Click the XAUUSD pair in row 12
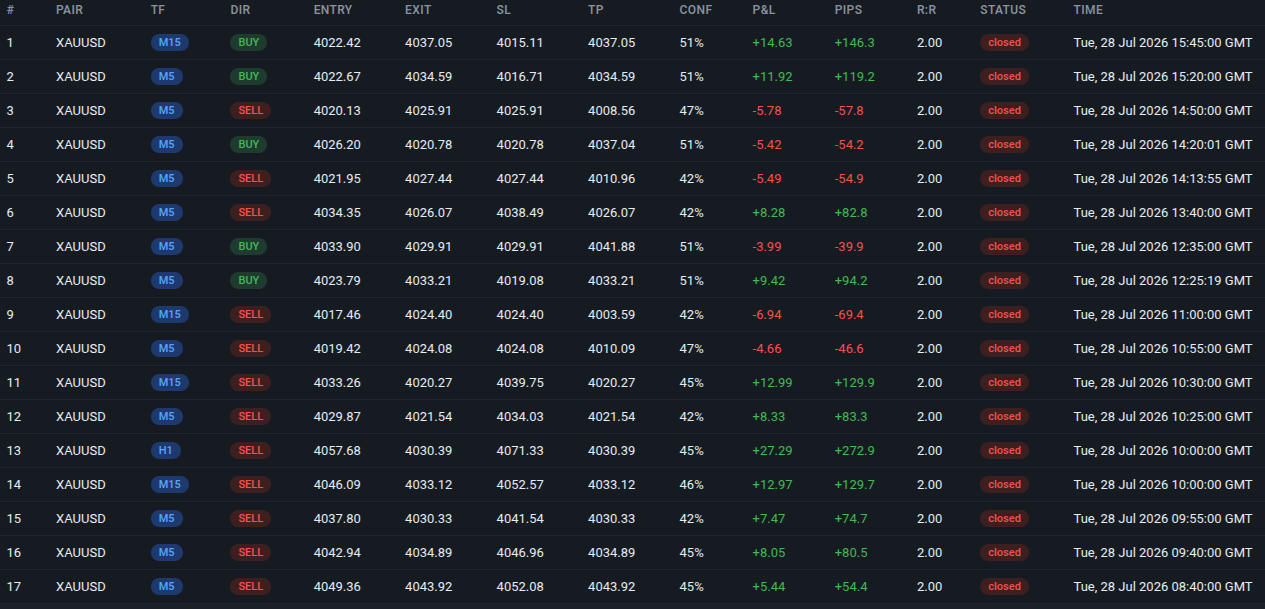The width and height of the screenshot is (1265, 609). (x=80, y=417)
